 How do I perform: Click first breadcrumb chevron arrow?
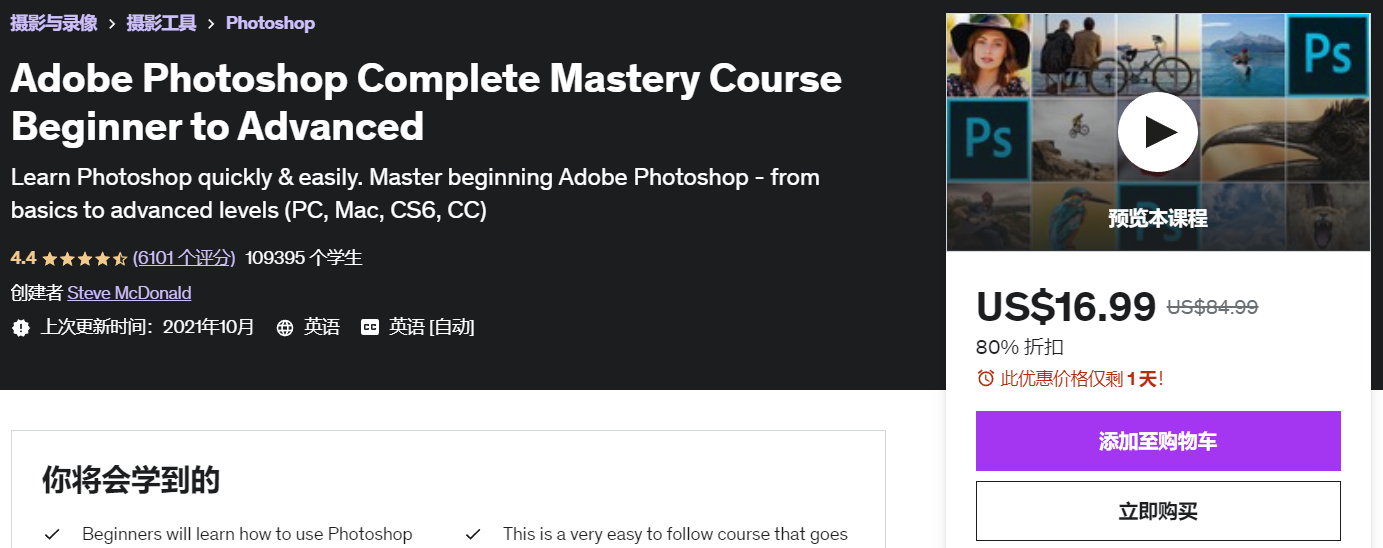click(x=112, y=23)
